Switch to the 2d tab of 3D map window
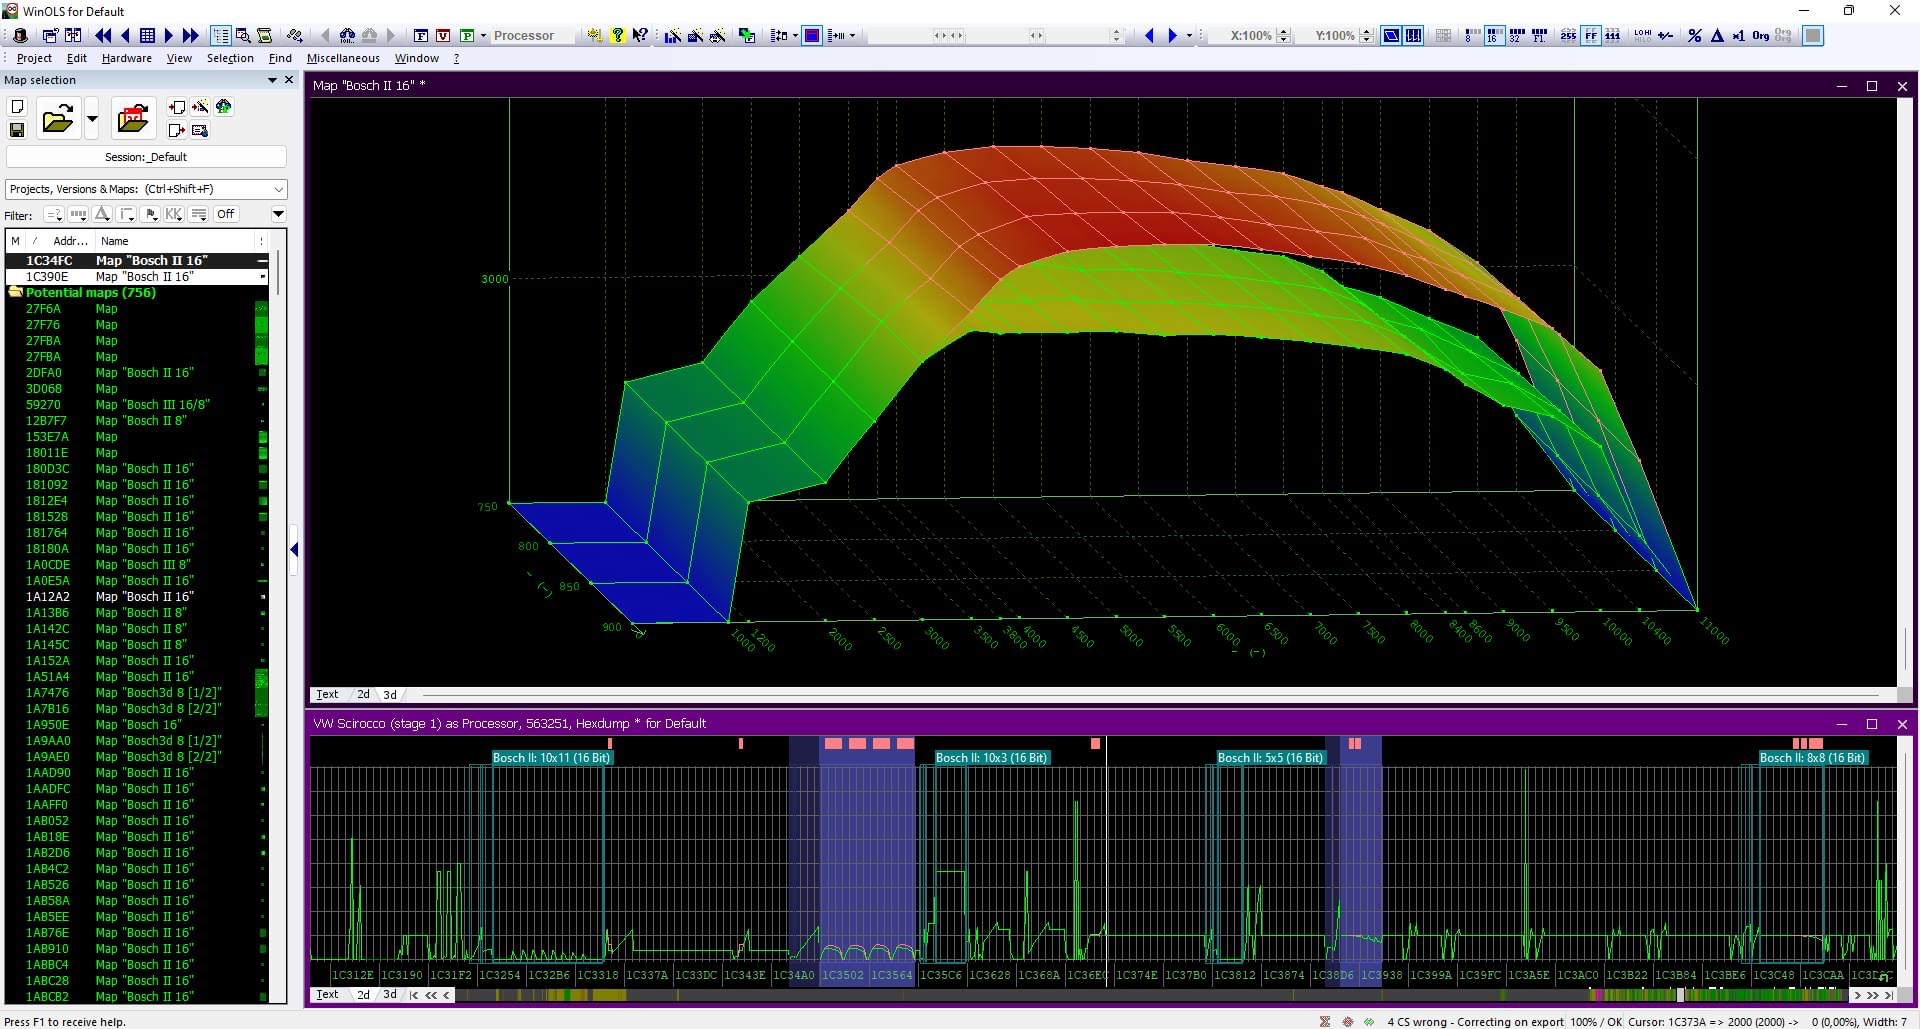 pos(363,694)
